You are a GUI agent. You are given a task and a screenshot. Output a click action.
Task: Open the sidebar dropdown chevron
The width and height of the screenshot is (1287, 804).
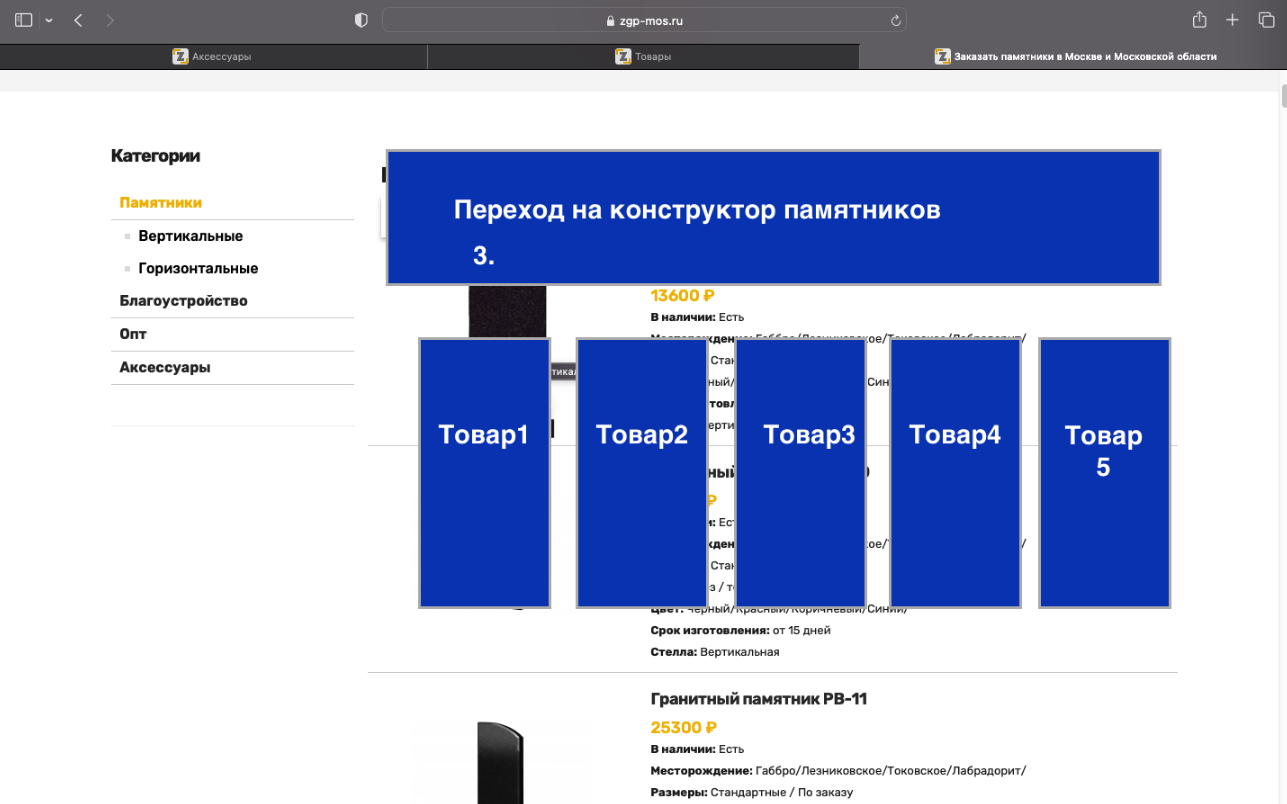49,21
